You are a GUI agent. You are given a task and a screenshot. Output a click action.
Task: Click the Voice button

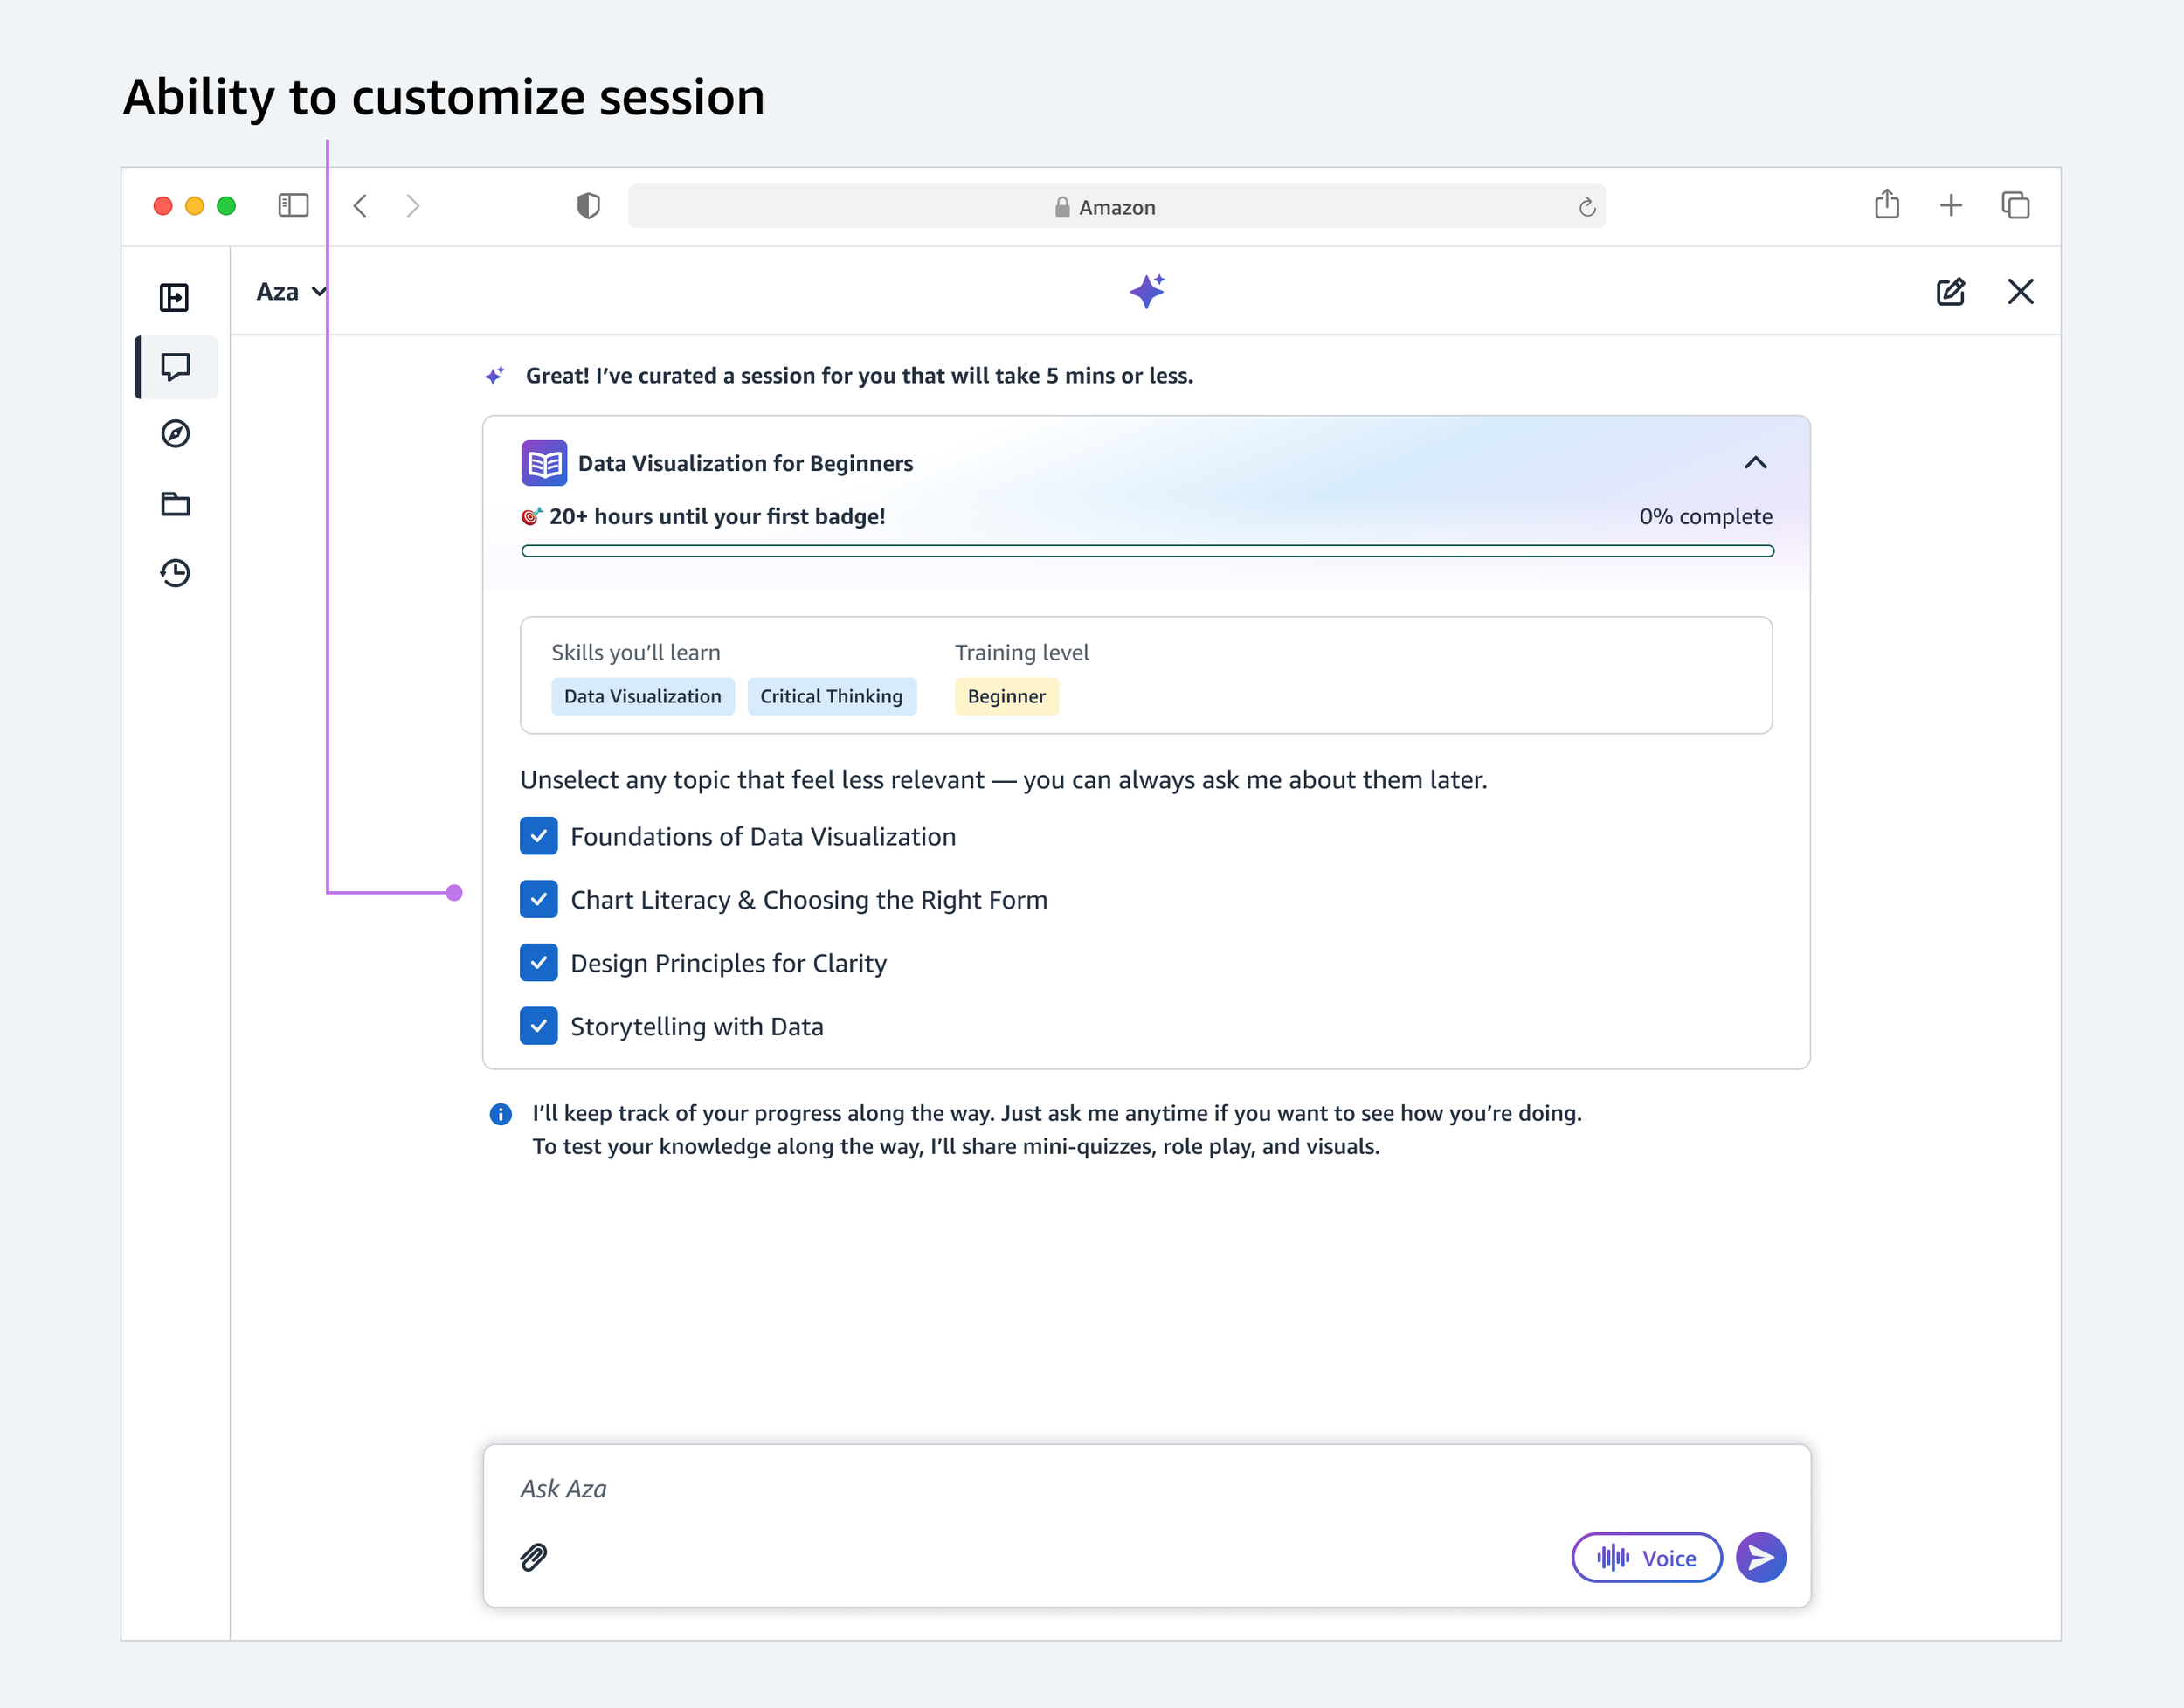point(1646,1557)
